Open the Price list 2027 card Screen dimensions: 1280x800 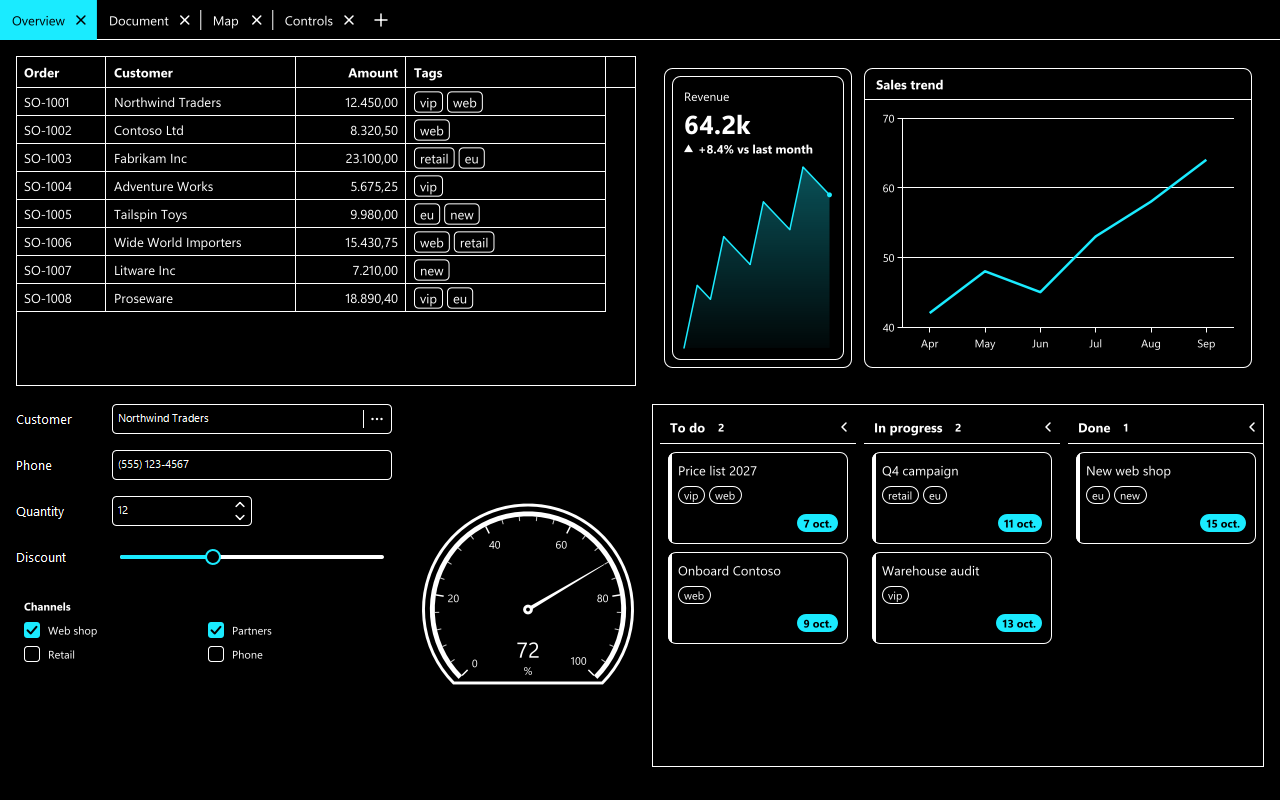click(758, 498)
